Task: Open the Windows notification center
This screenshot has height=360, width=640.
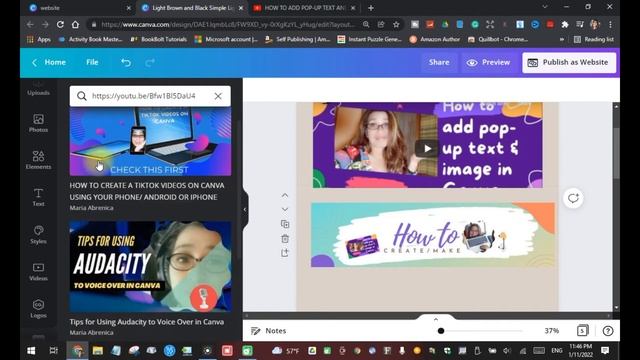Action: pos(605,351)
